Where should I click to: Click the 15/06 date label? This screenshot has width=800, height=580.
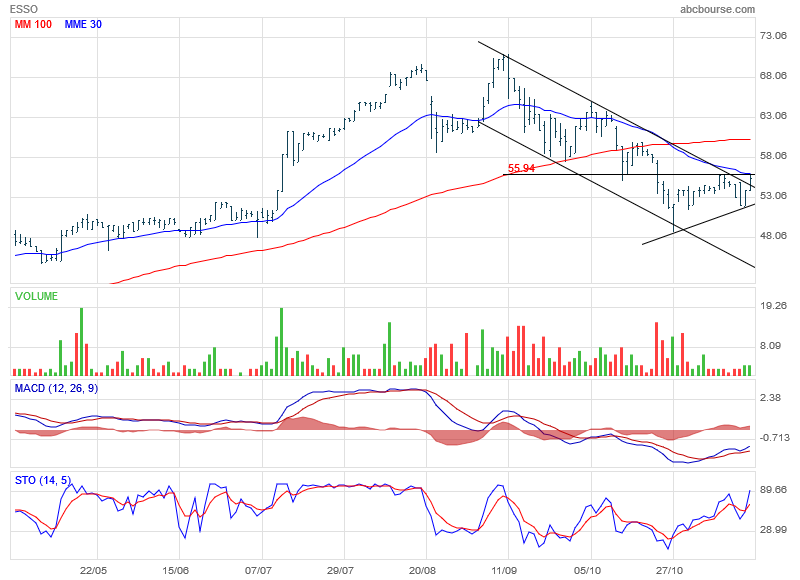coord(176,570)
